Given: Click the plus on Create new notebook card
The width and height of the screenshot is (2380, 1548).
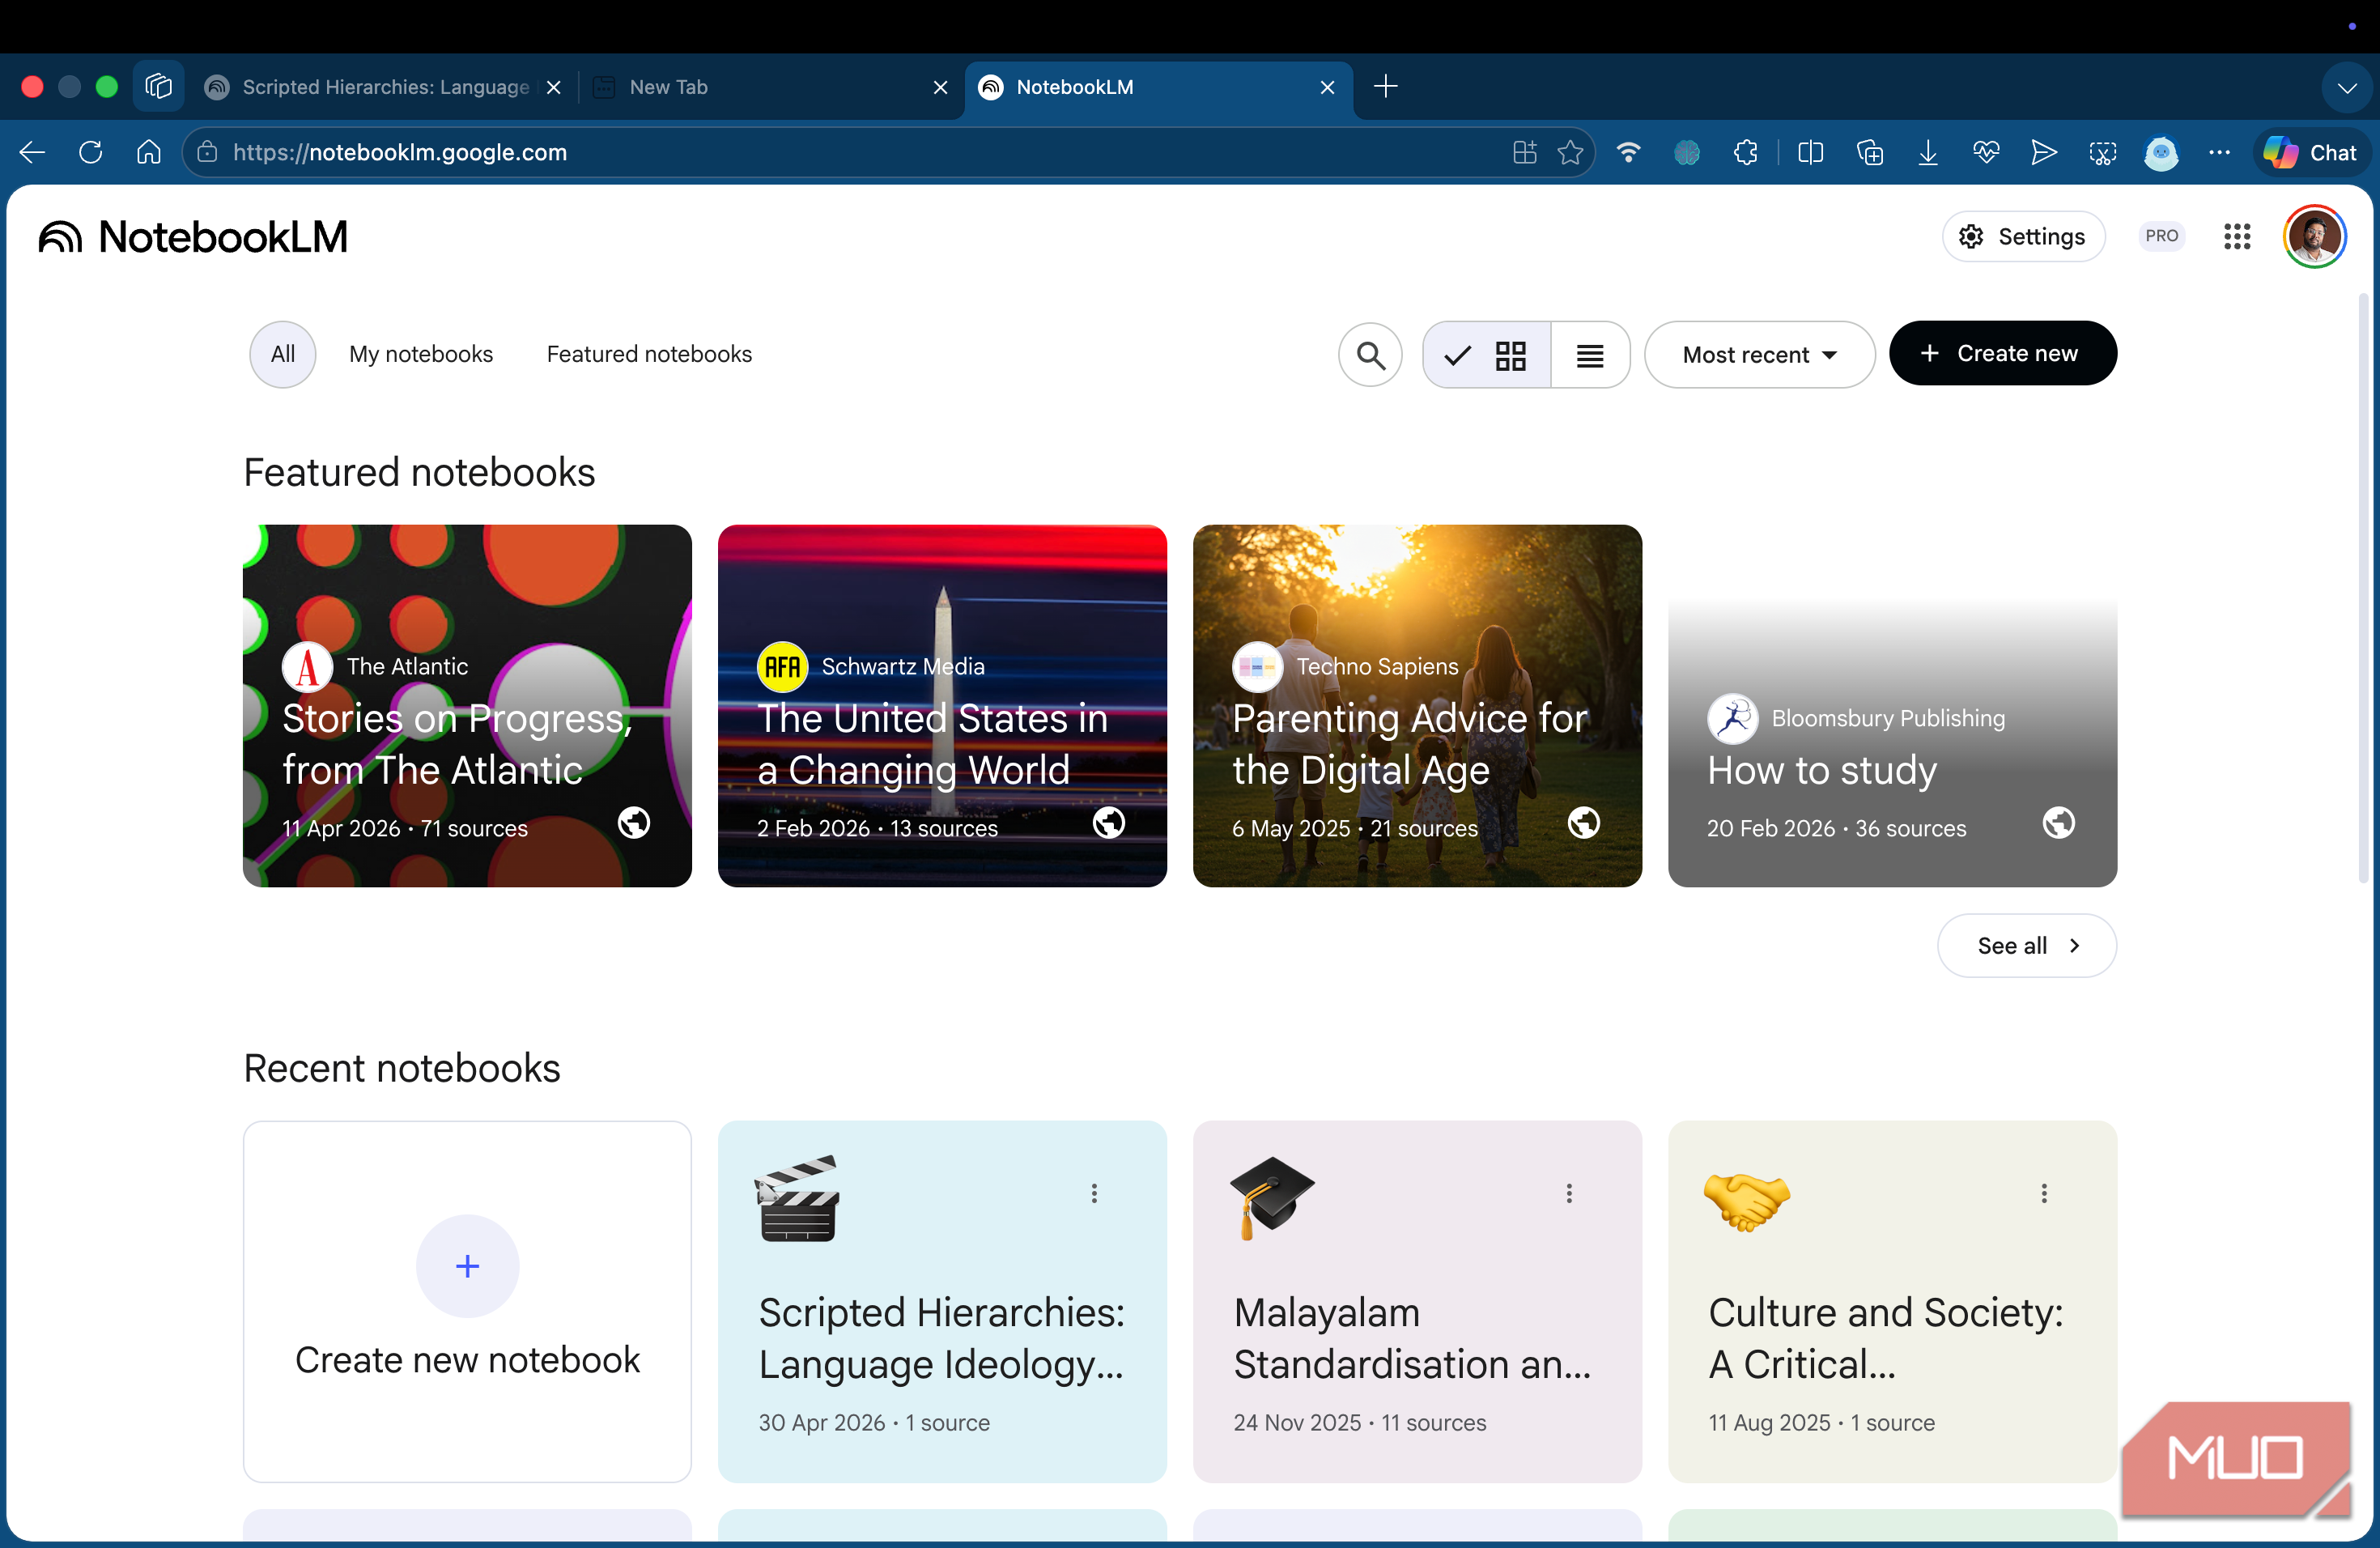Looking at the screenshot, I should [x=468, y=1266].
